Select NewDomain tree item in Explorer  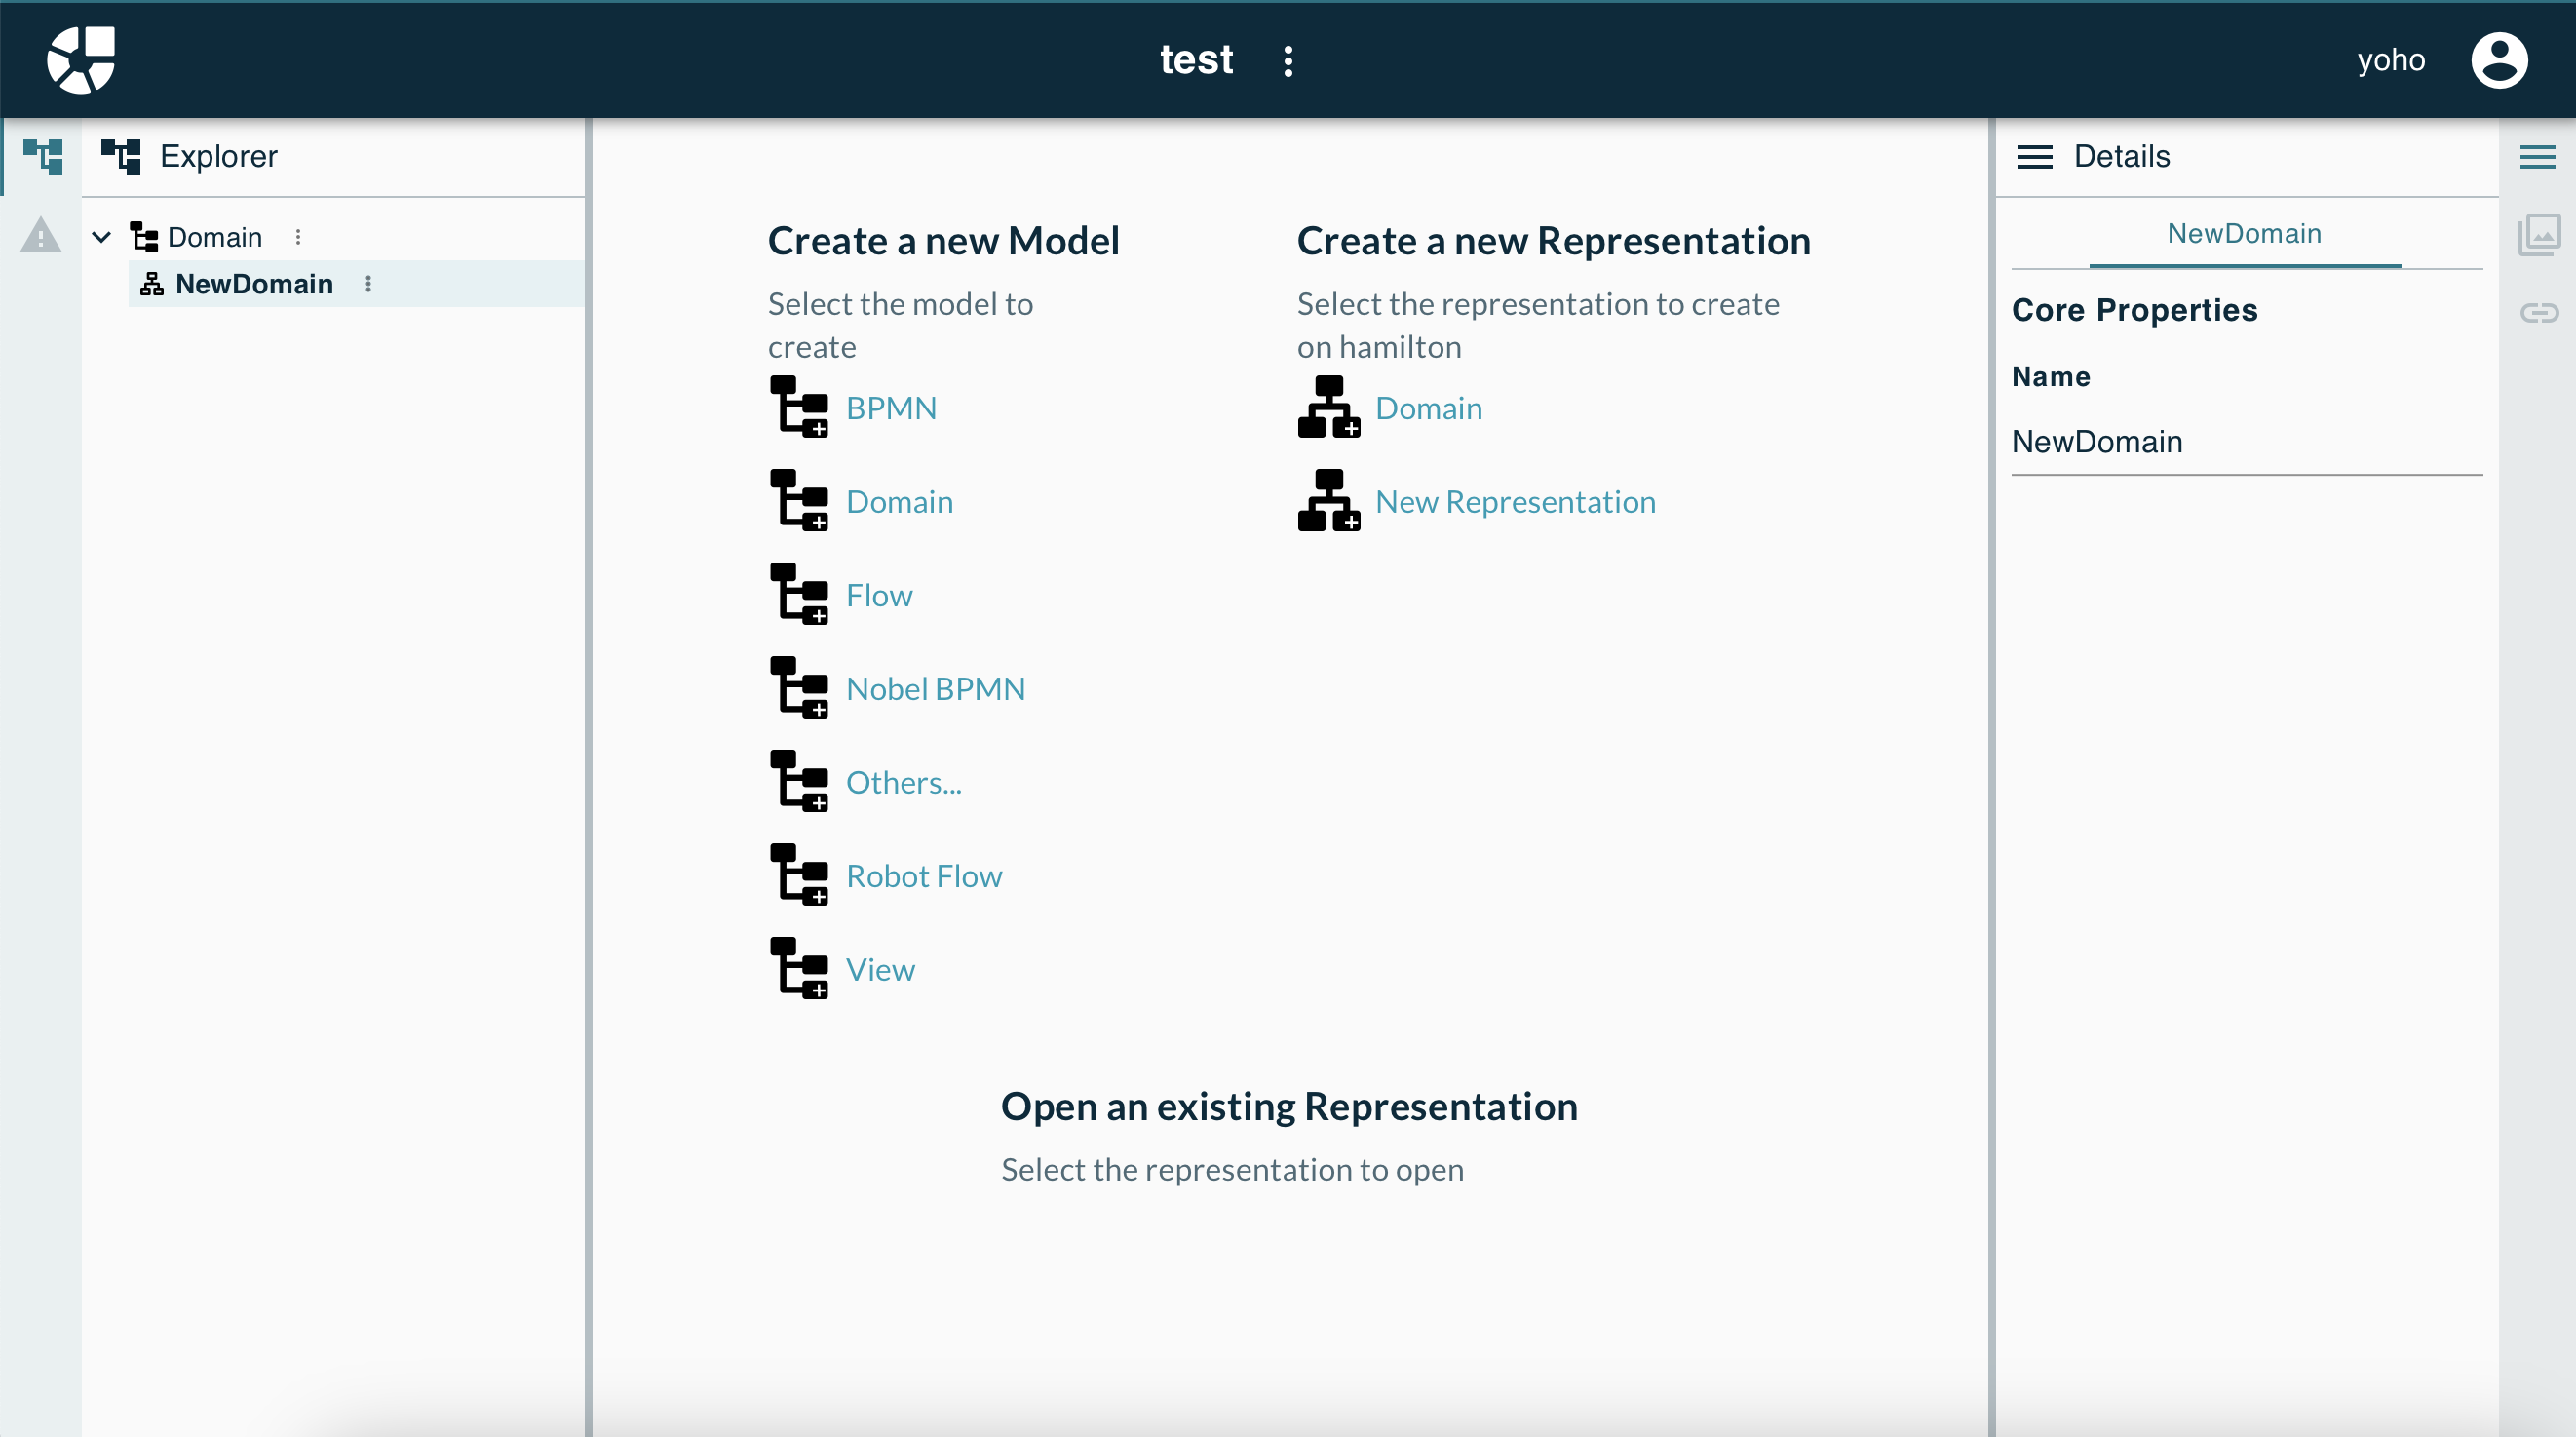point(253,283)
